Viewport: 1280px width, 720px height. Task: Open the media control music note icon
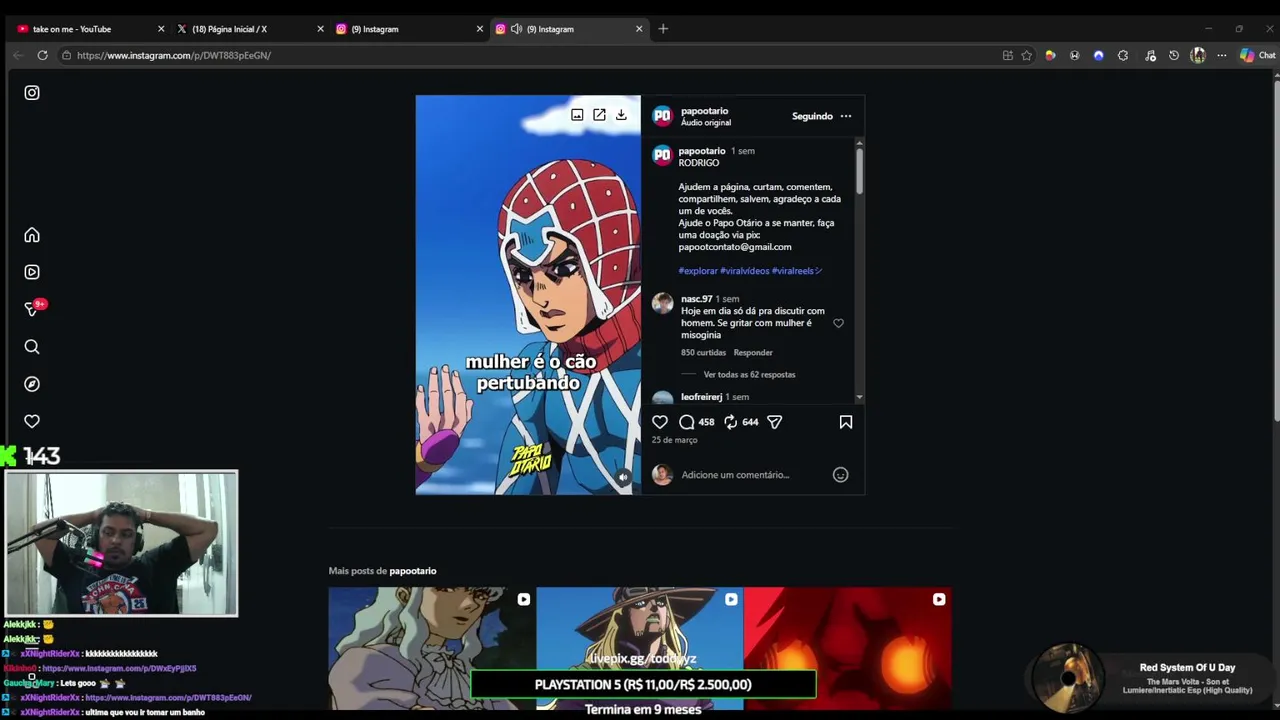point(1150,55)
